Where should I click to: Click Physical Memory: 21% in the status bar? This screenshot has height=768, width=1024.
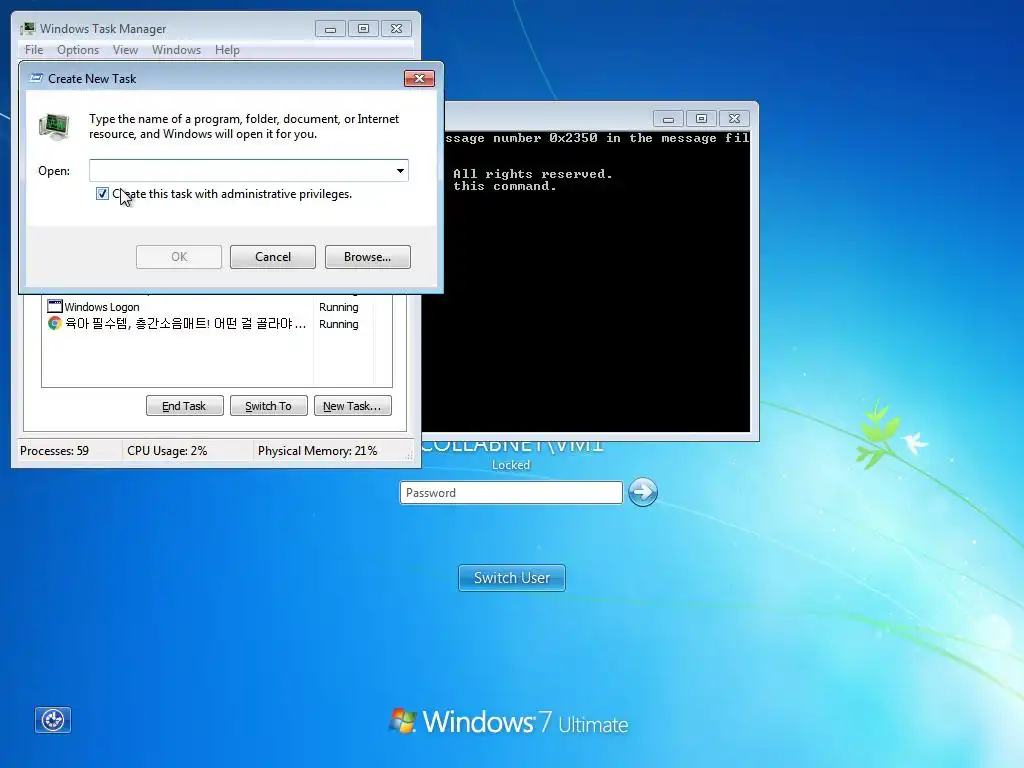click(x=317, y=451)
